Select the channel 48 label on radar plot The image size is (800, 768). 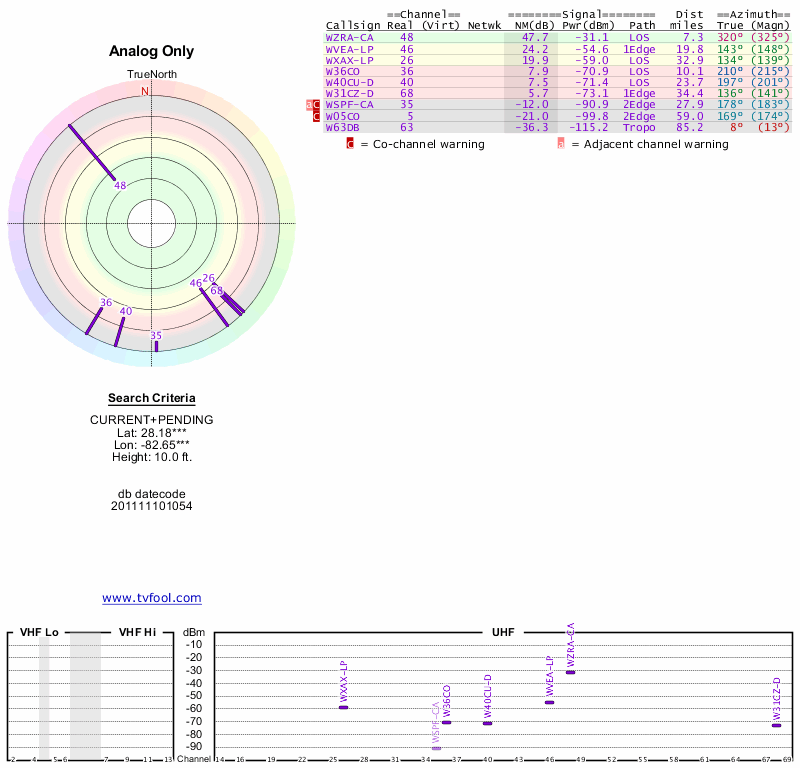[x=120, y=185]
